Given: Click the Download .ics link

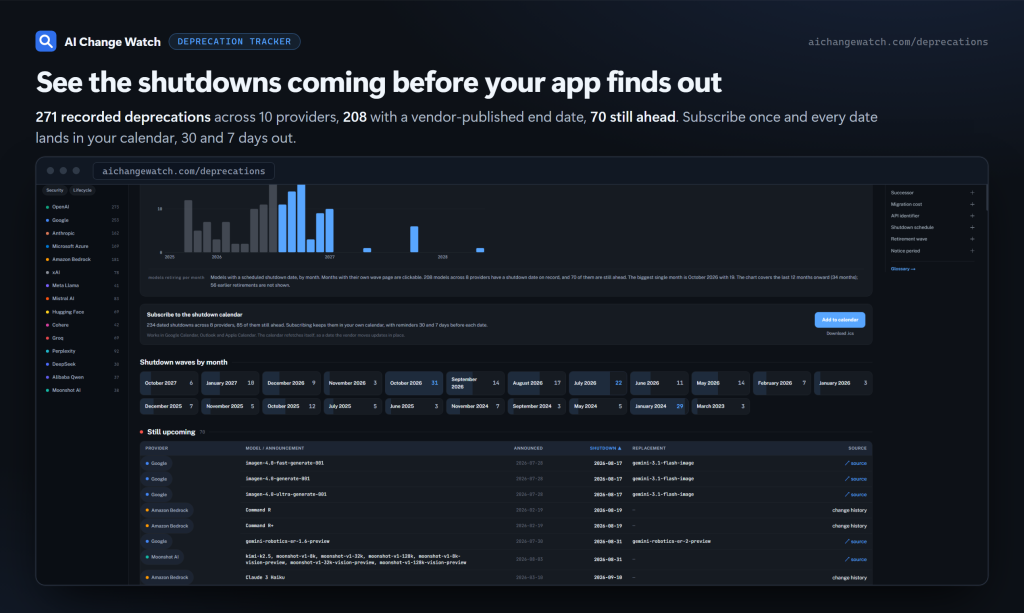Looking at the screenshot, I should (x=840, y=334).
